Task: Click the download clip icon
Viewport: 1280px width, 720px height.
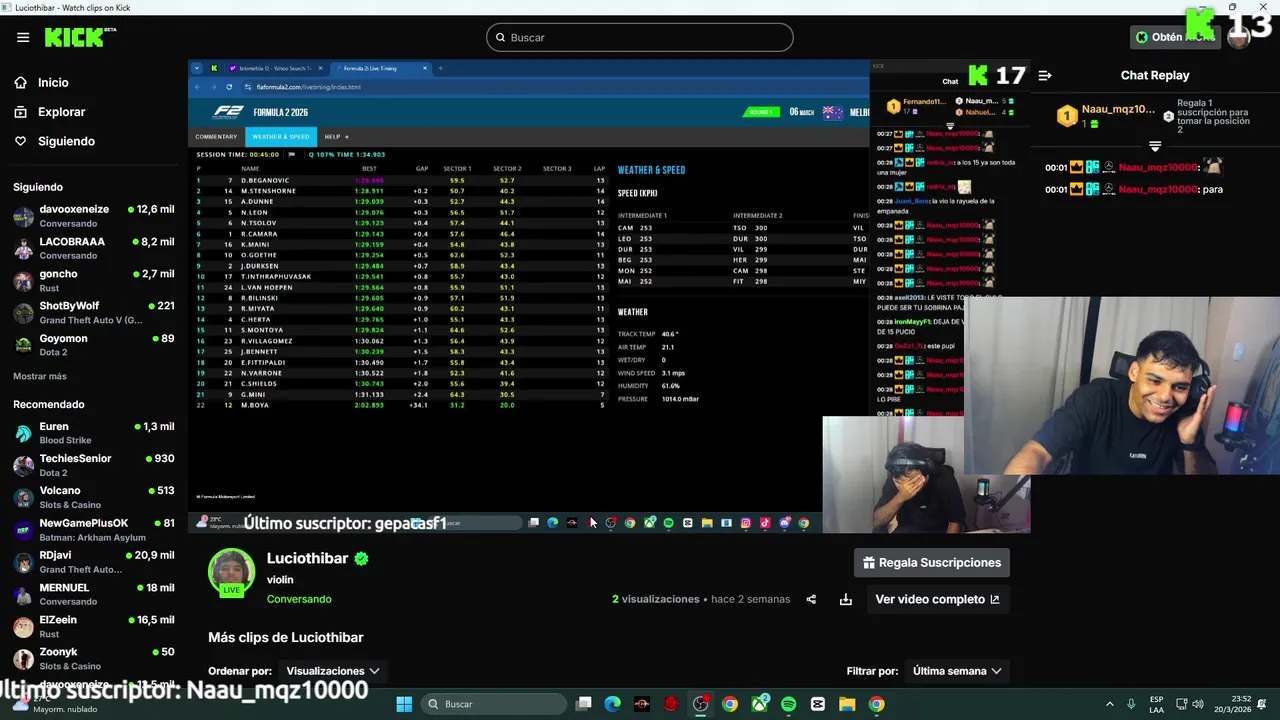Action: click(x=846, y=599)
